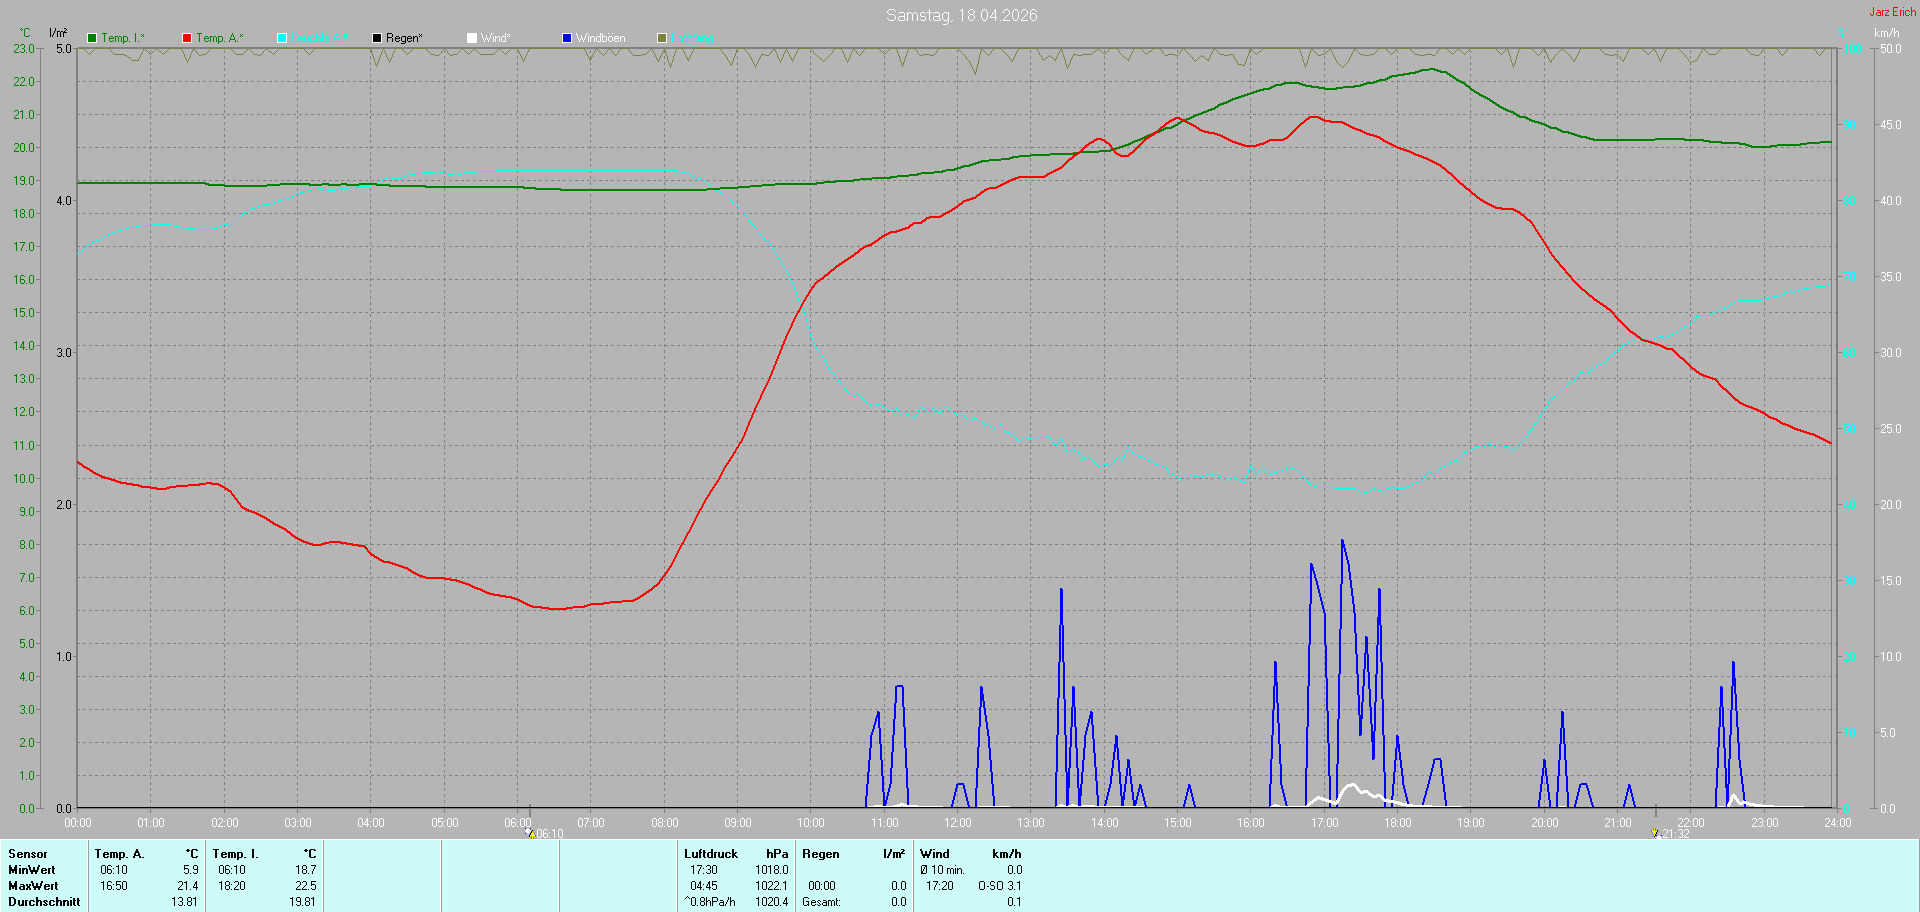
Task: Click the 17:30 Luftdruck minimum time
Action: [x=704, y=870]
